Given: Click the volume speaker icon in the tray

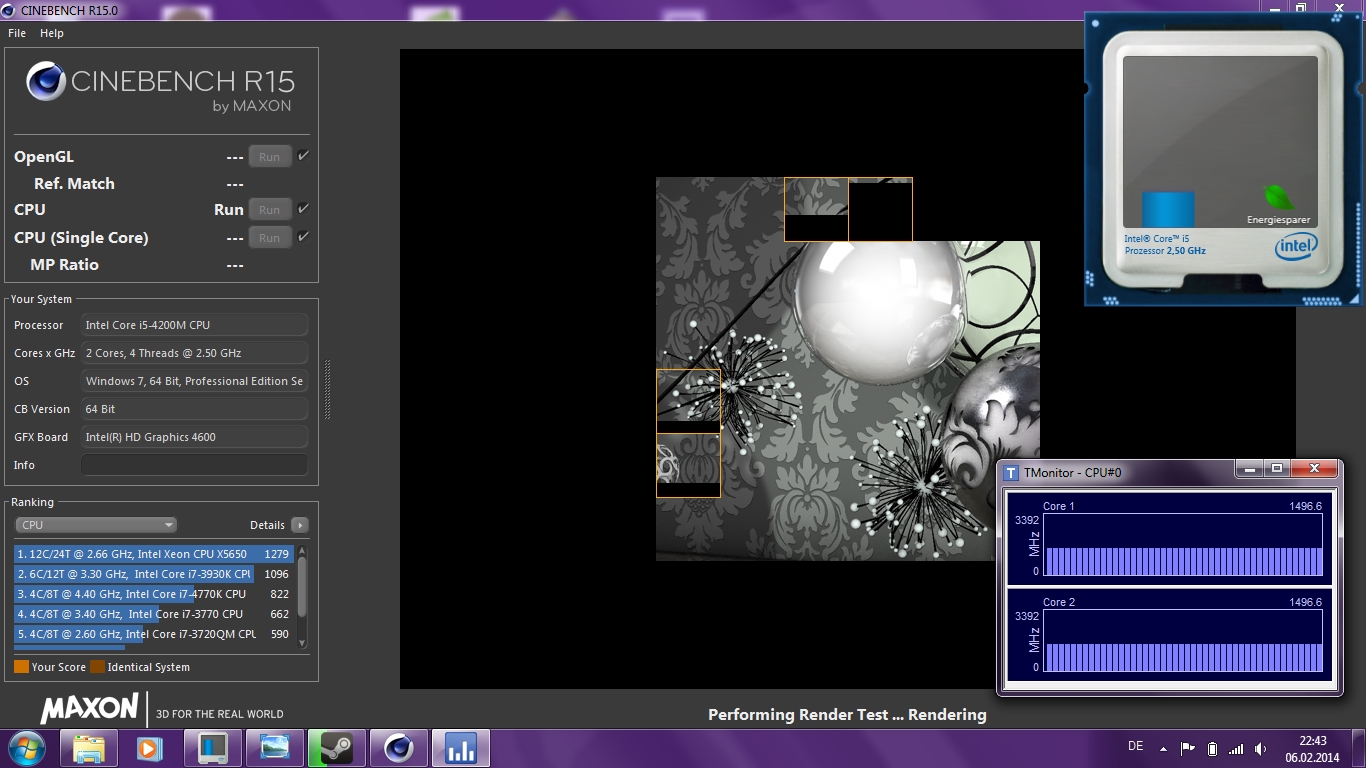Looking at the screenshot, I should [x=1261, y=748].
